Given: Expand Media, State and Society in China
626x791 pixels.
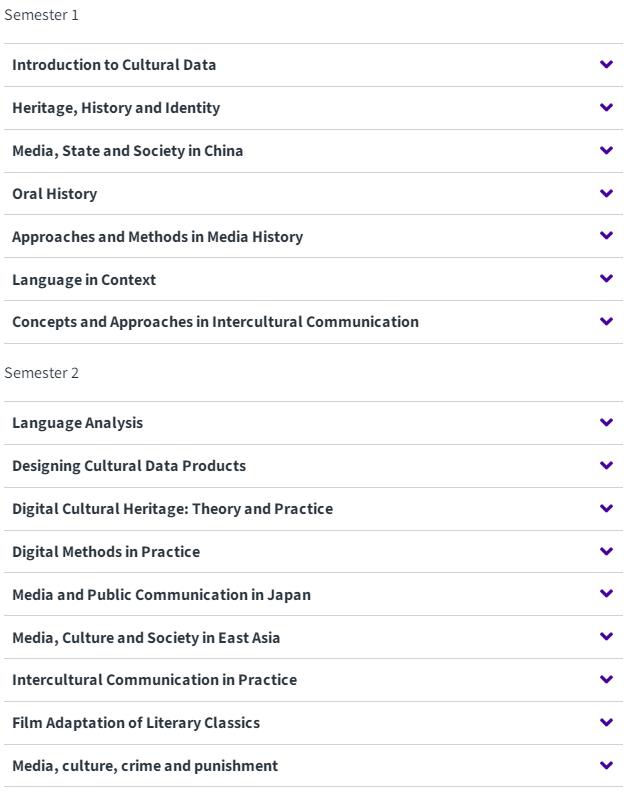Looking at the screenshot, I should [313, 151].
